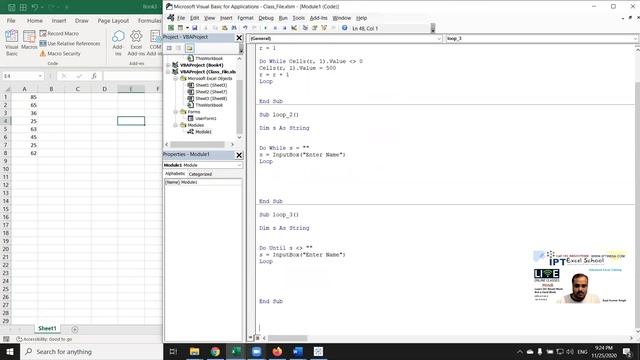Viewport: 640px width, 360px height.
Task: Click the View Microsoft Excel toolbar icon
Action: (x=171, y=28)
